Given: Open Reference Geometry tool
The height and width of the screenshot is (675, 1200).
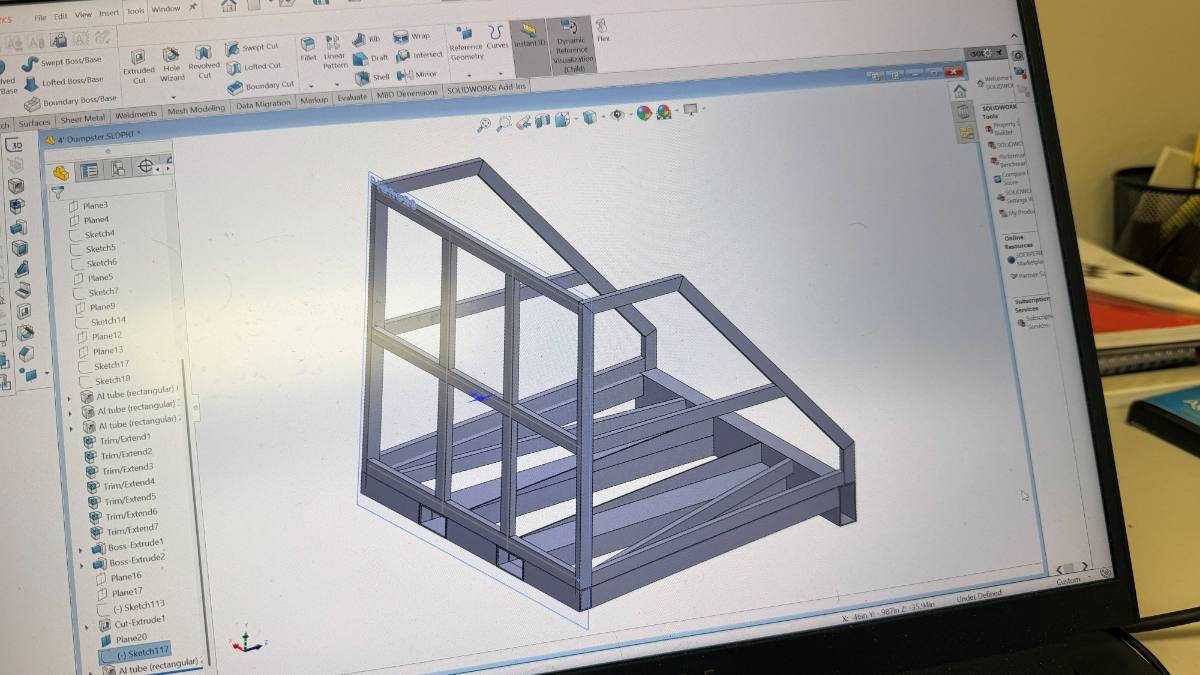Looking at the screenshot, I should (465, 44).
